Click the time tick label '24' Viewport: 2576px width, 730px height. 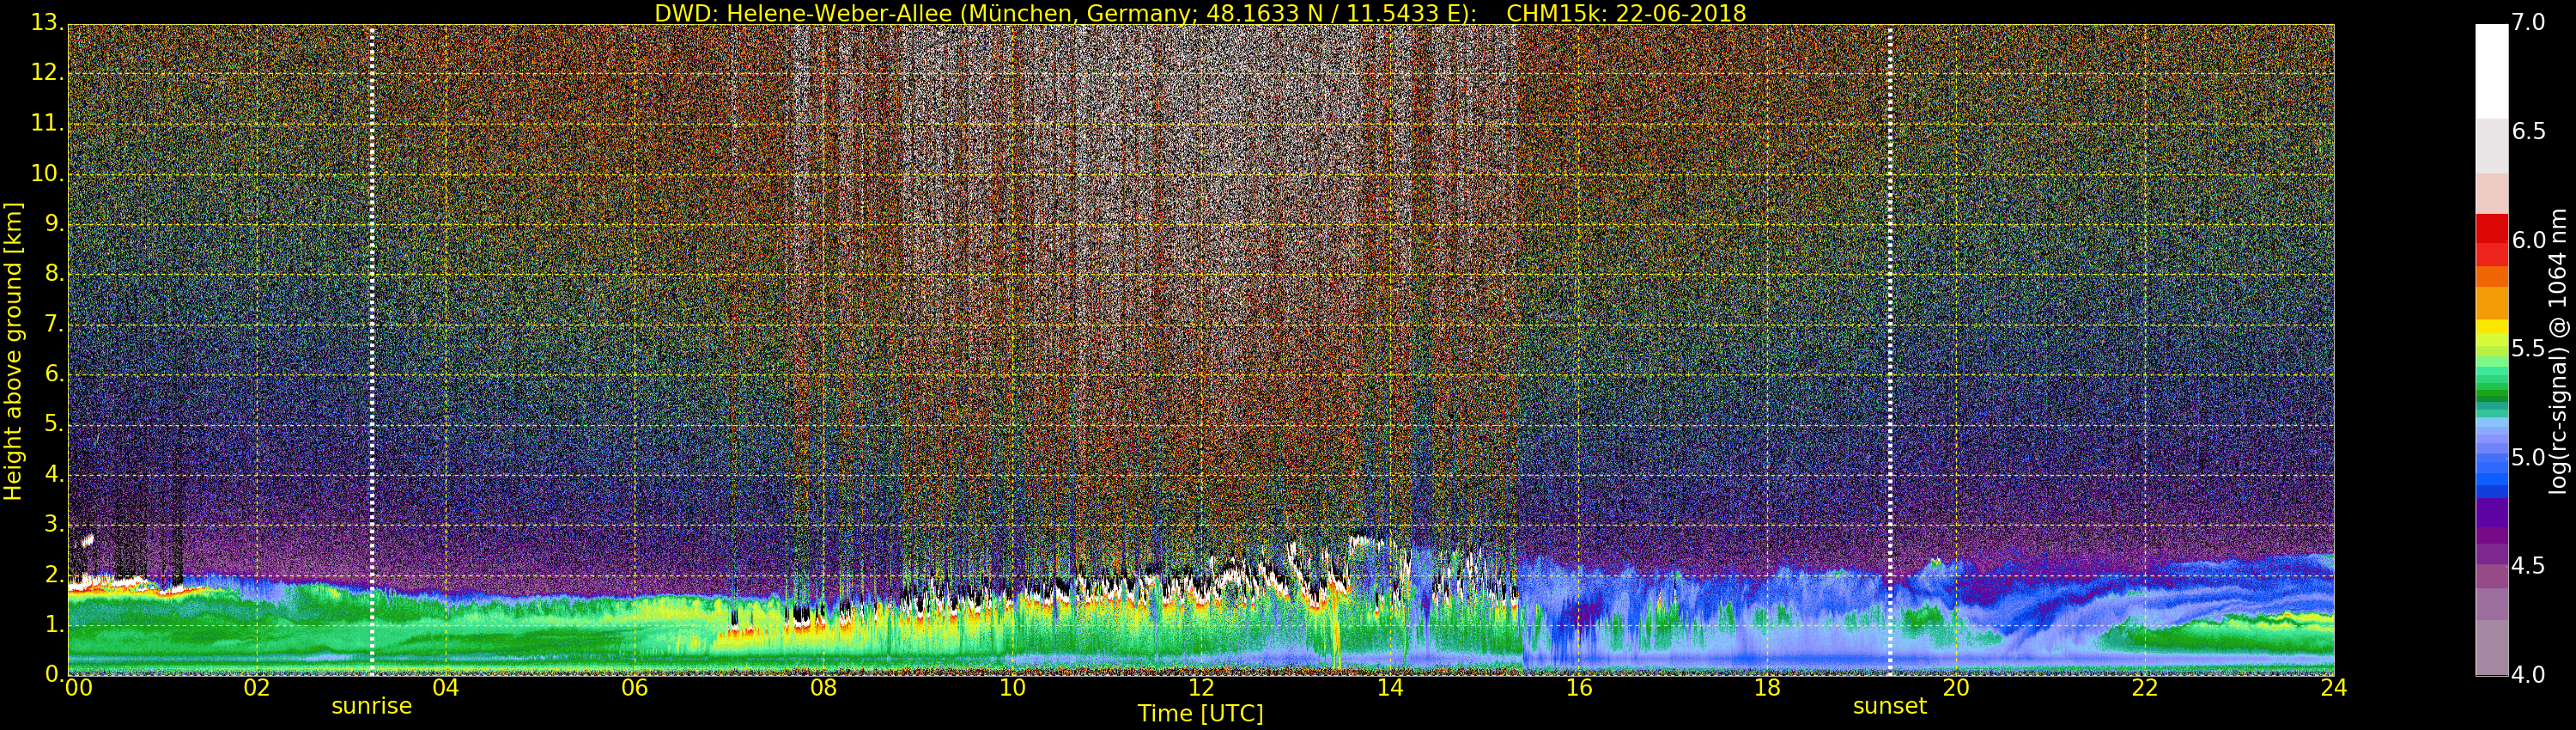tap(2334, 688)
